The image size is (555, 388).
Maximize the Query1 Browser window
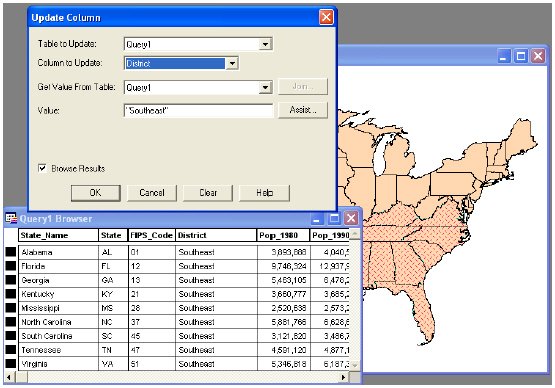pyautogui.click(x=334, y=218)
